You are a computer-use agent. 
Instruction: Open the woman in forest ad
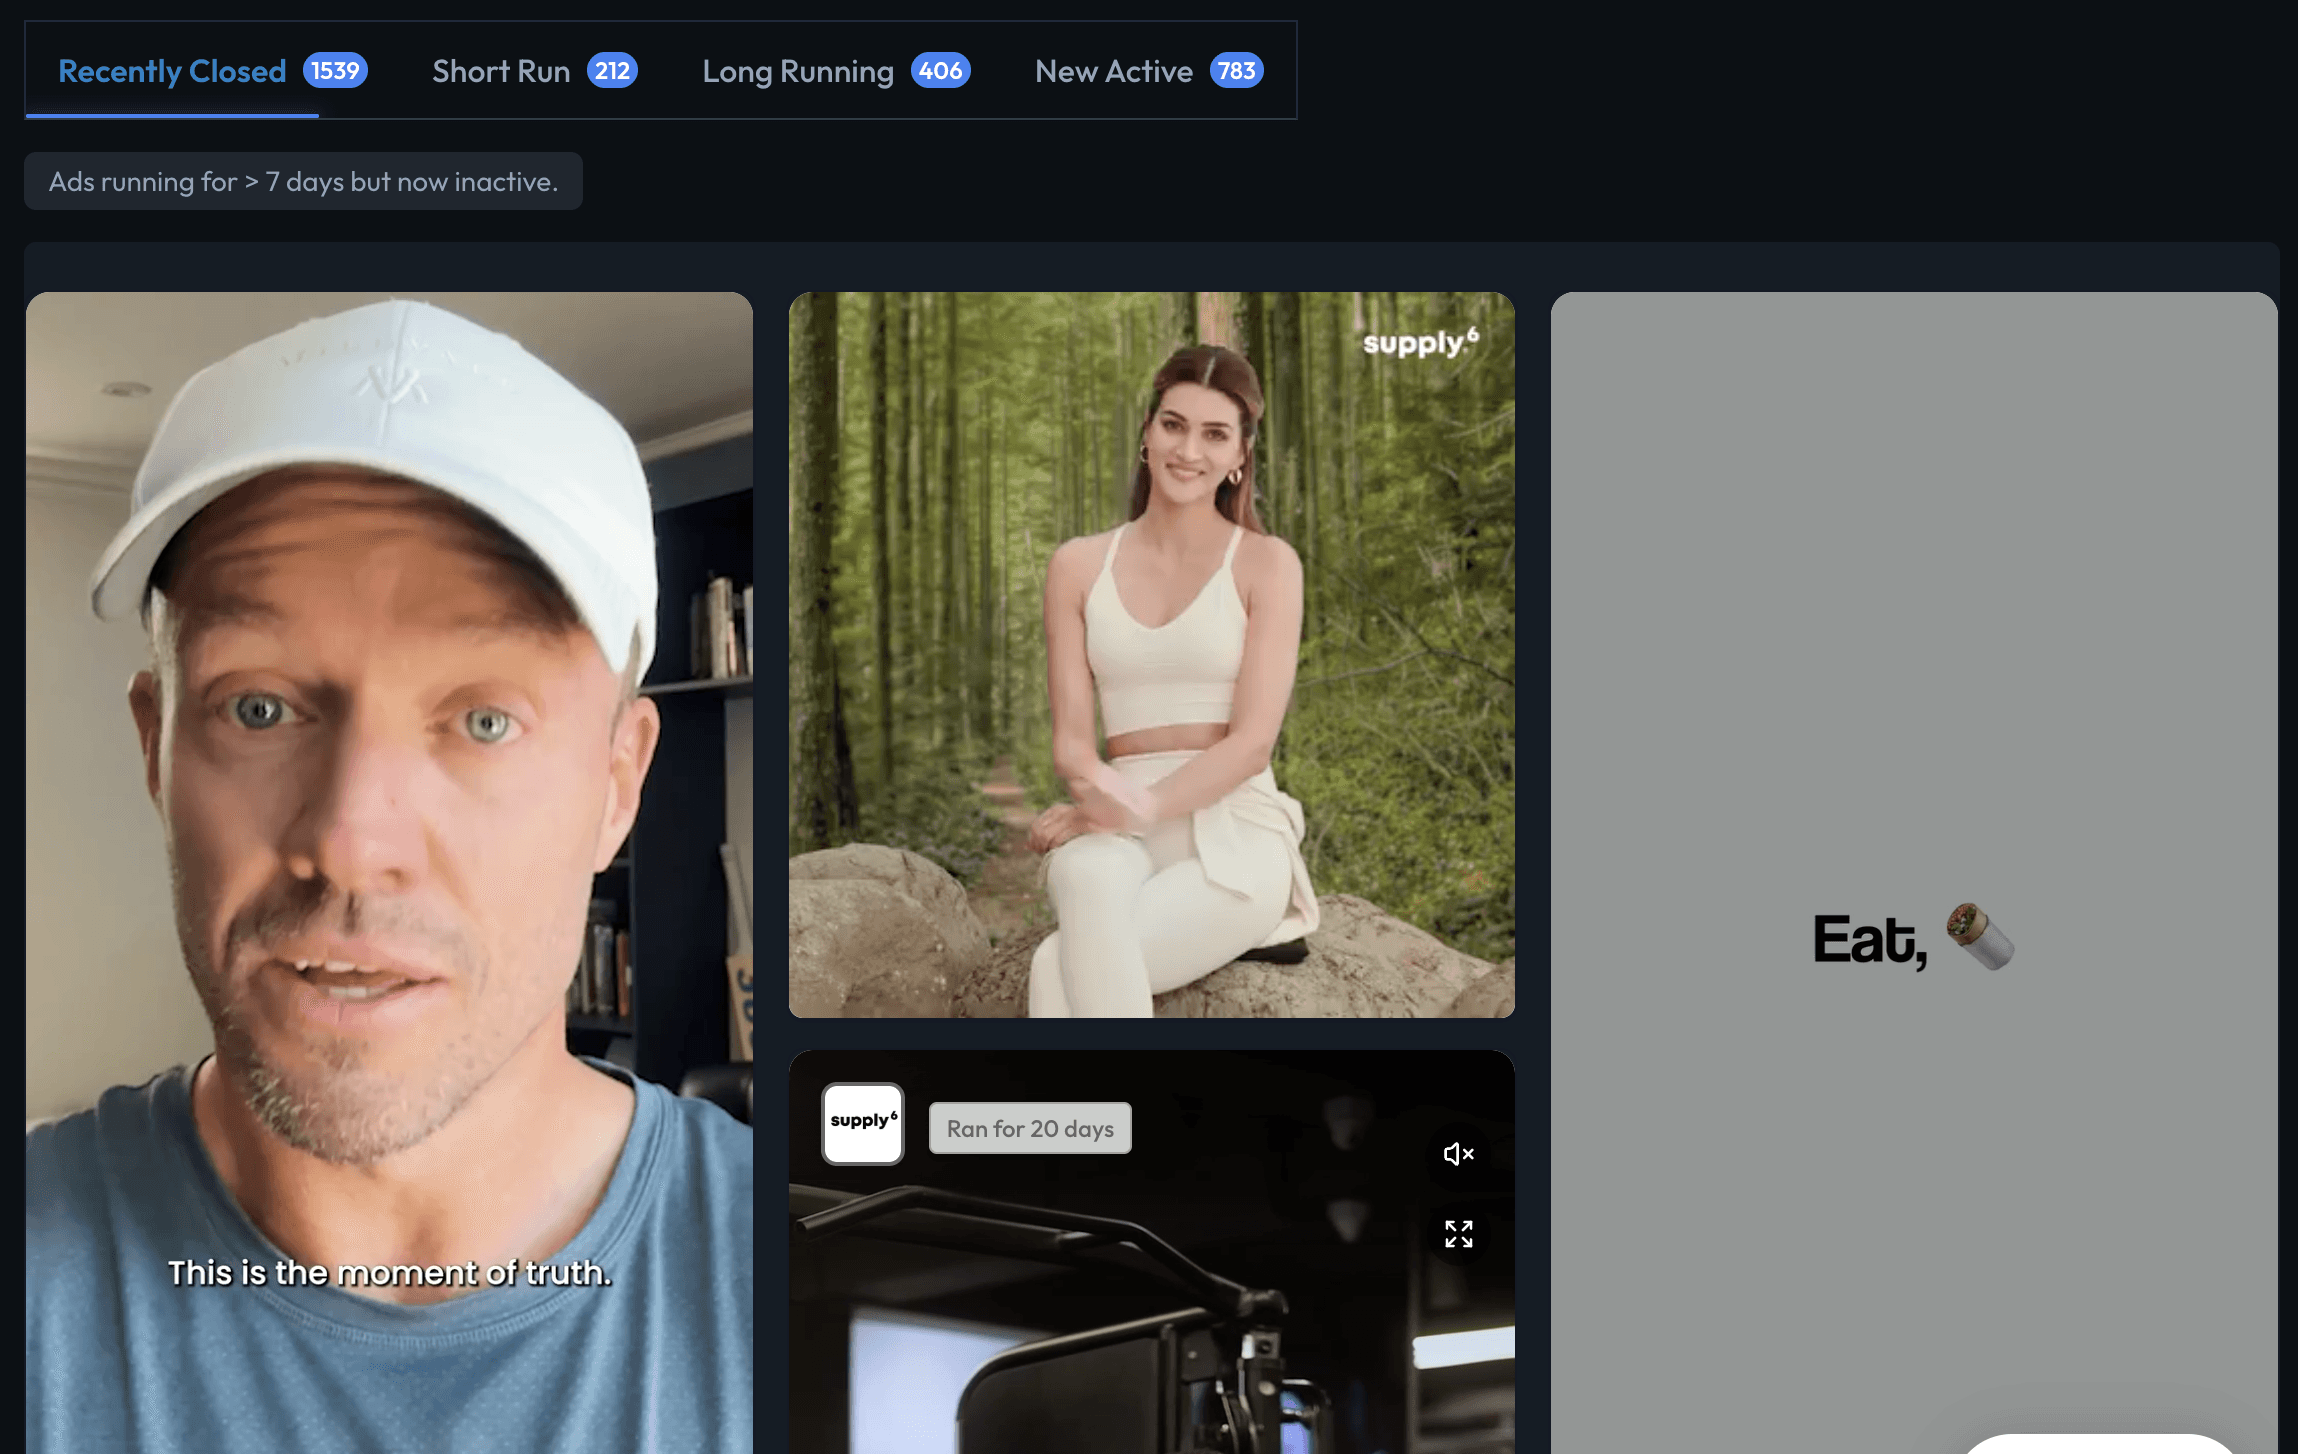(x=1151, y=655)
